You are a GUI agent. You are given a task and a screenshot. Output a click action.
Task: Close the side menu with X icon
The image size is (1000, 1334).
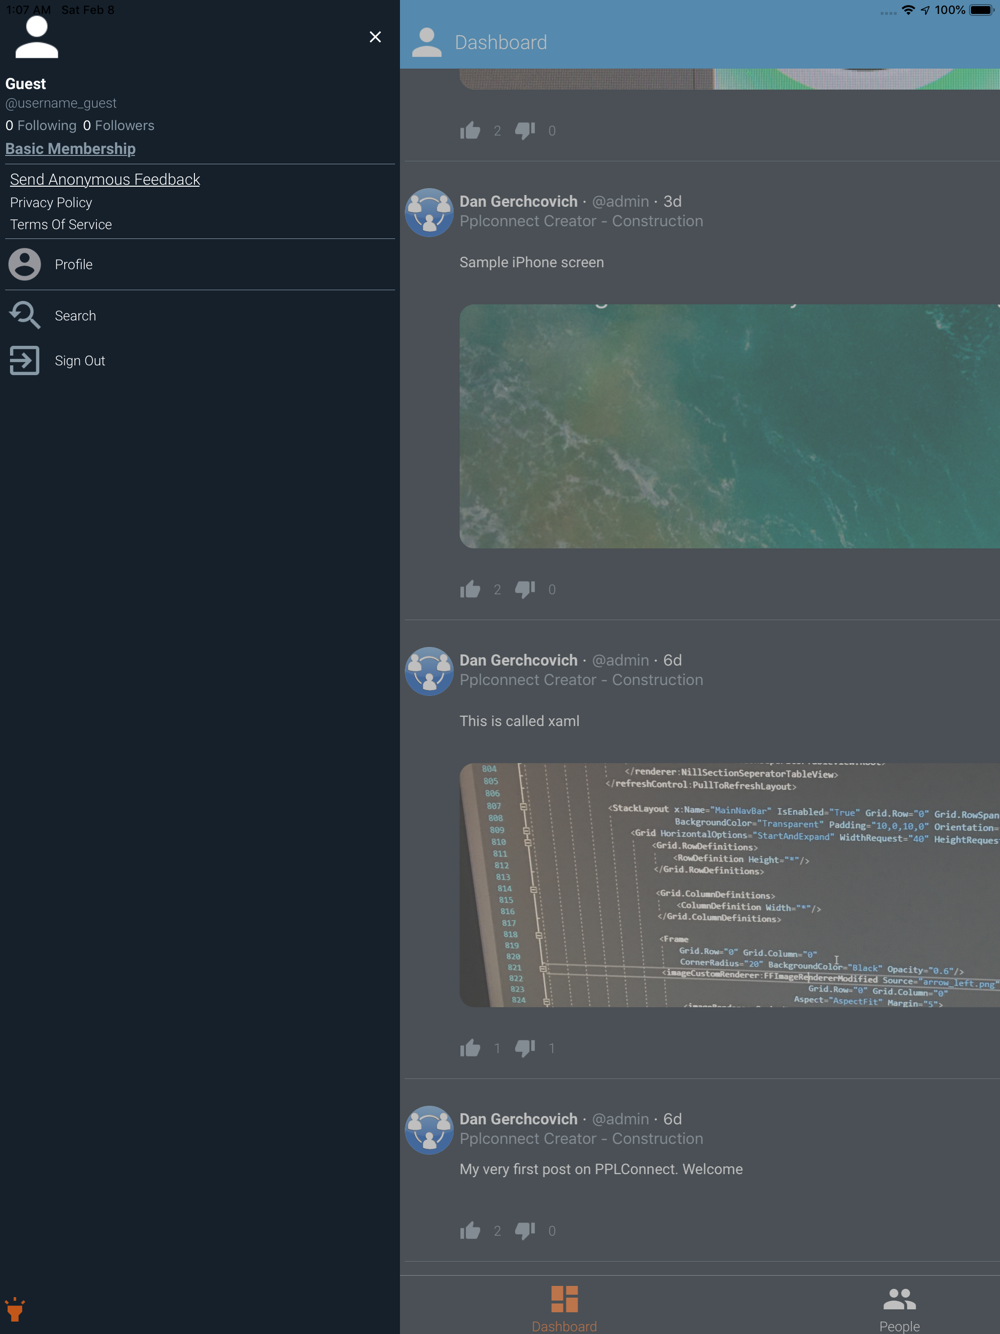pyautogui.click(x=375, y=37)
